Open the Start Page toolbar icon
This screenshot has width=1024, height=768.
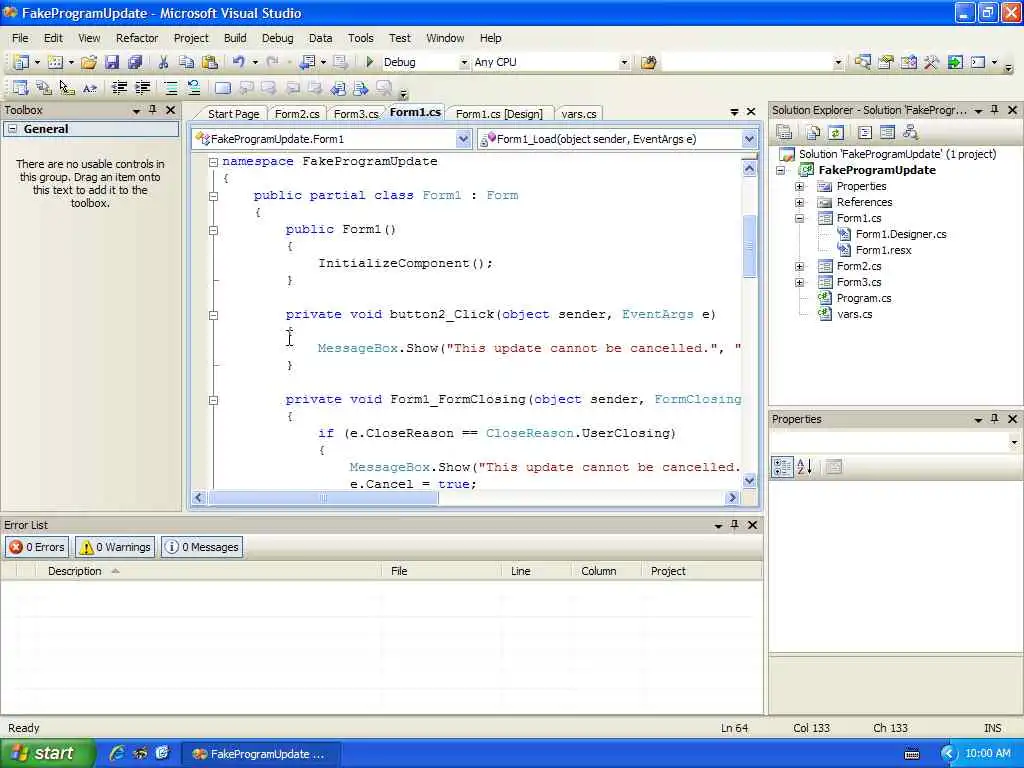click(955, 62)
